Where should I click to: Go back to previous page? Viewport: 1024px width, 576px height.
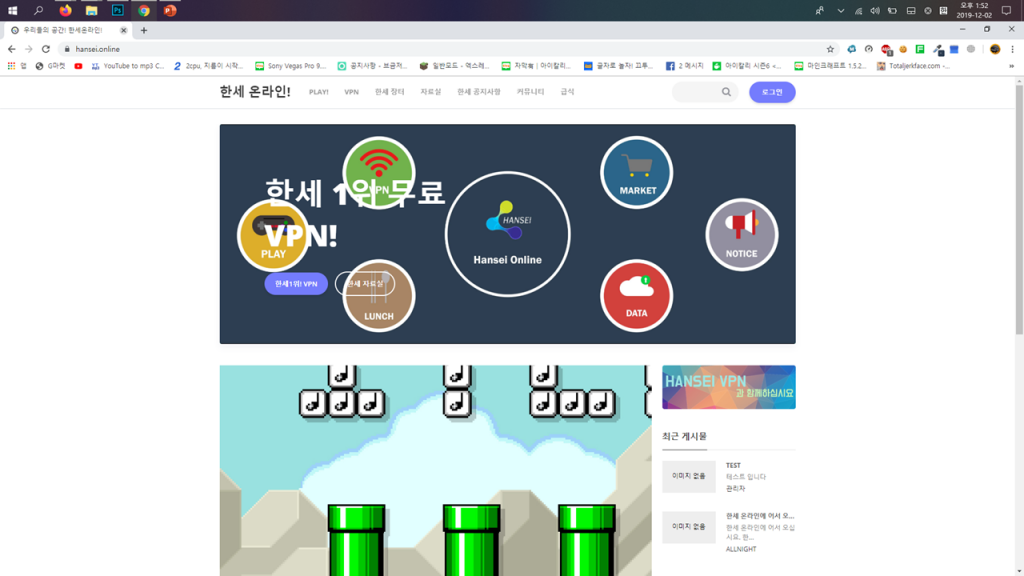tap(12, 49)
